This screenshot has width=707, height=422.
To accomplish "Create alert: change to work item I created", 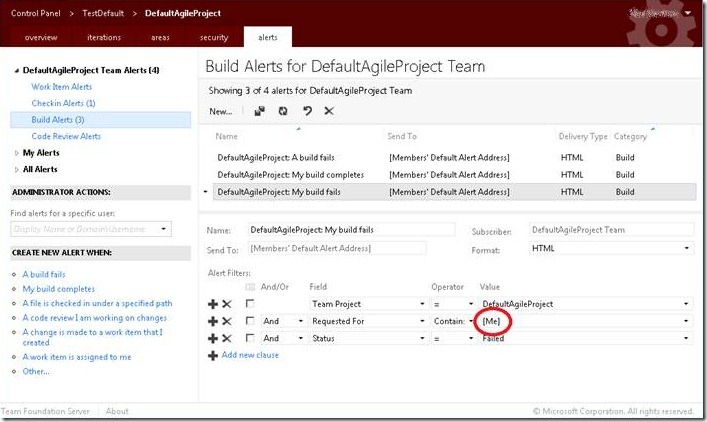I will (x=92, y=337).
